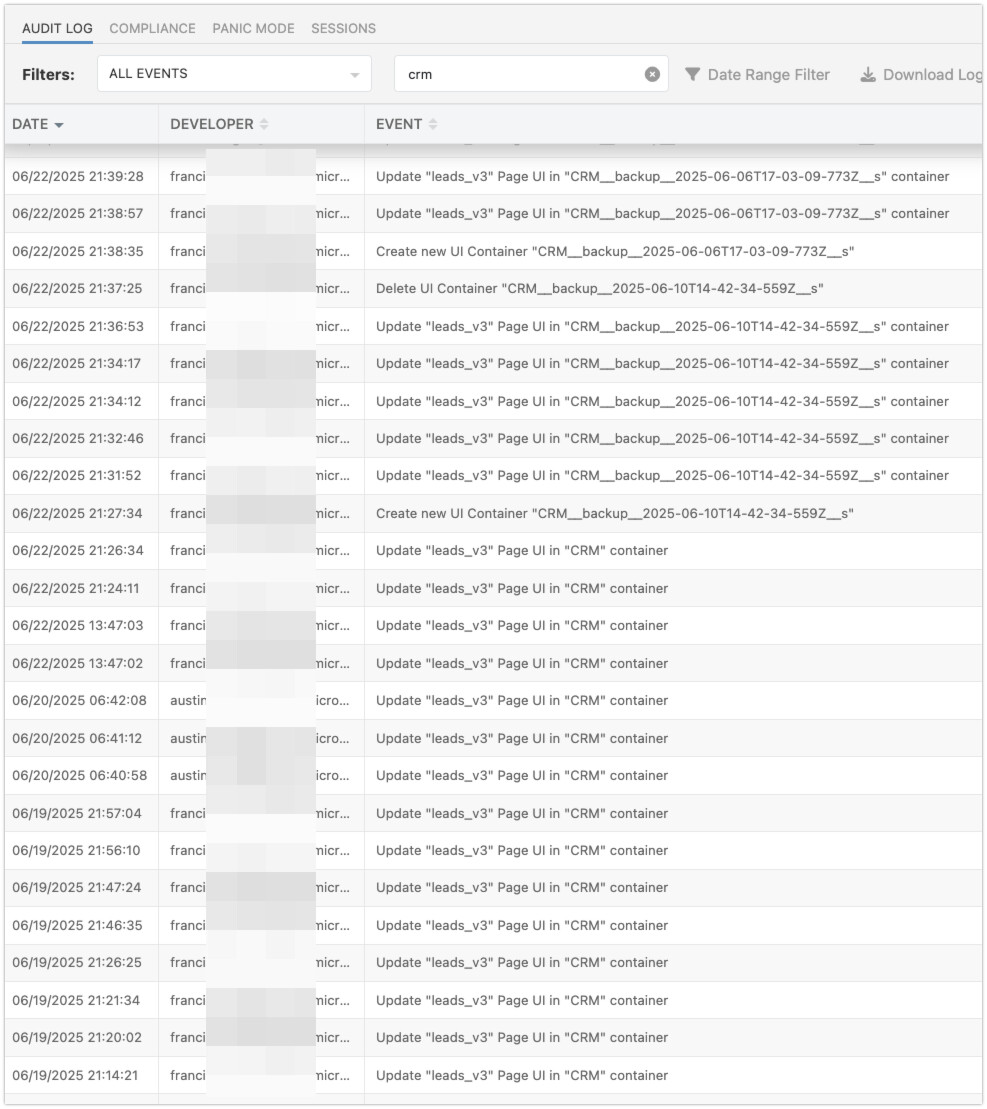The height and width of the screenshot is (1109, 987).
Task: Select the 06/20/2025 06:41:12 date cell
Action: [x=77, y=739]
